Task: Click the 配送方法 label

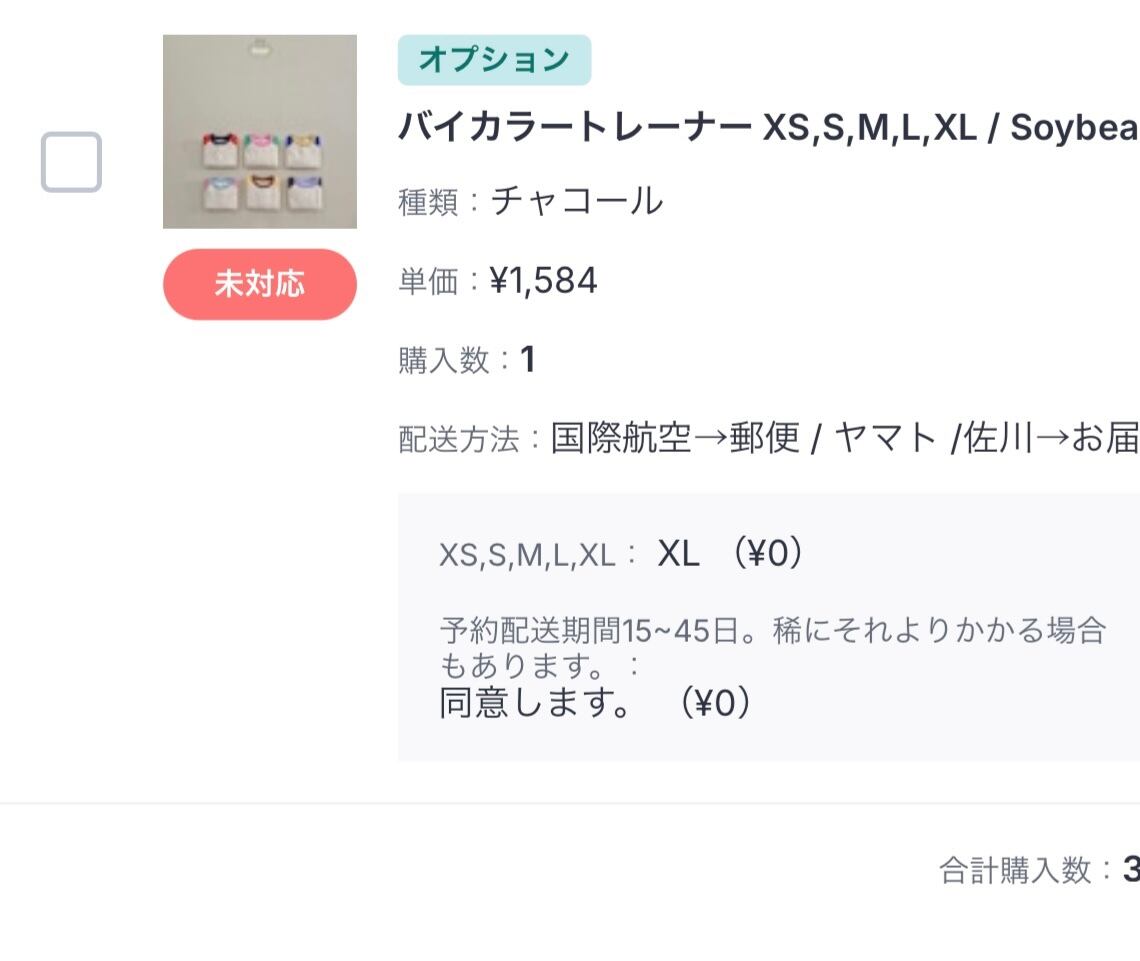Action: point(460,439)
